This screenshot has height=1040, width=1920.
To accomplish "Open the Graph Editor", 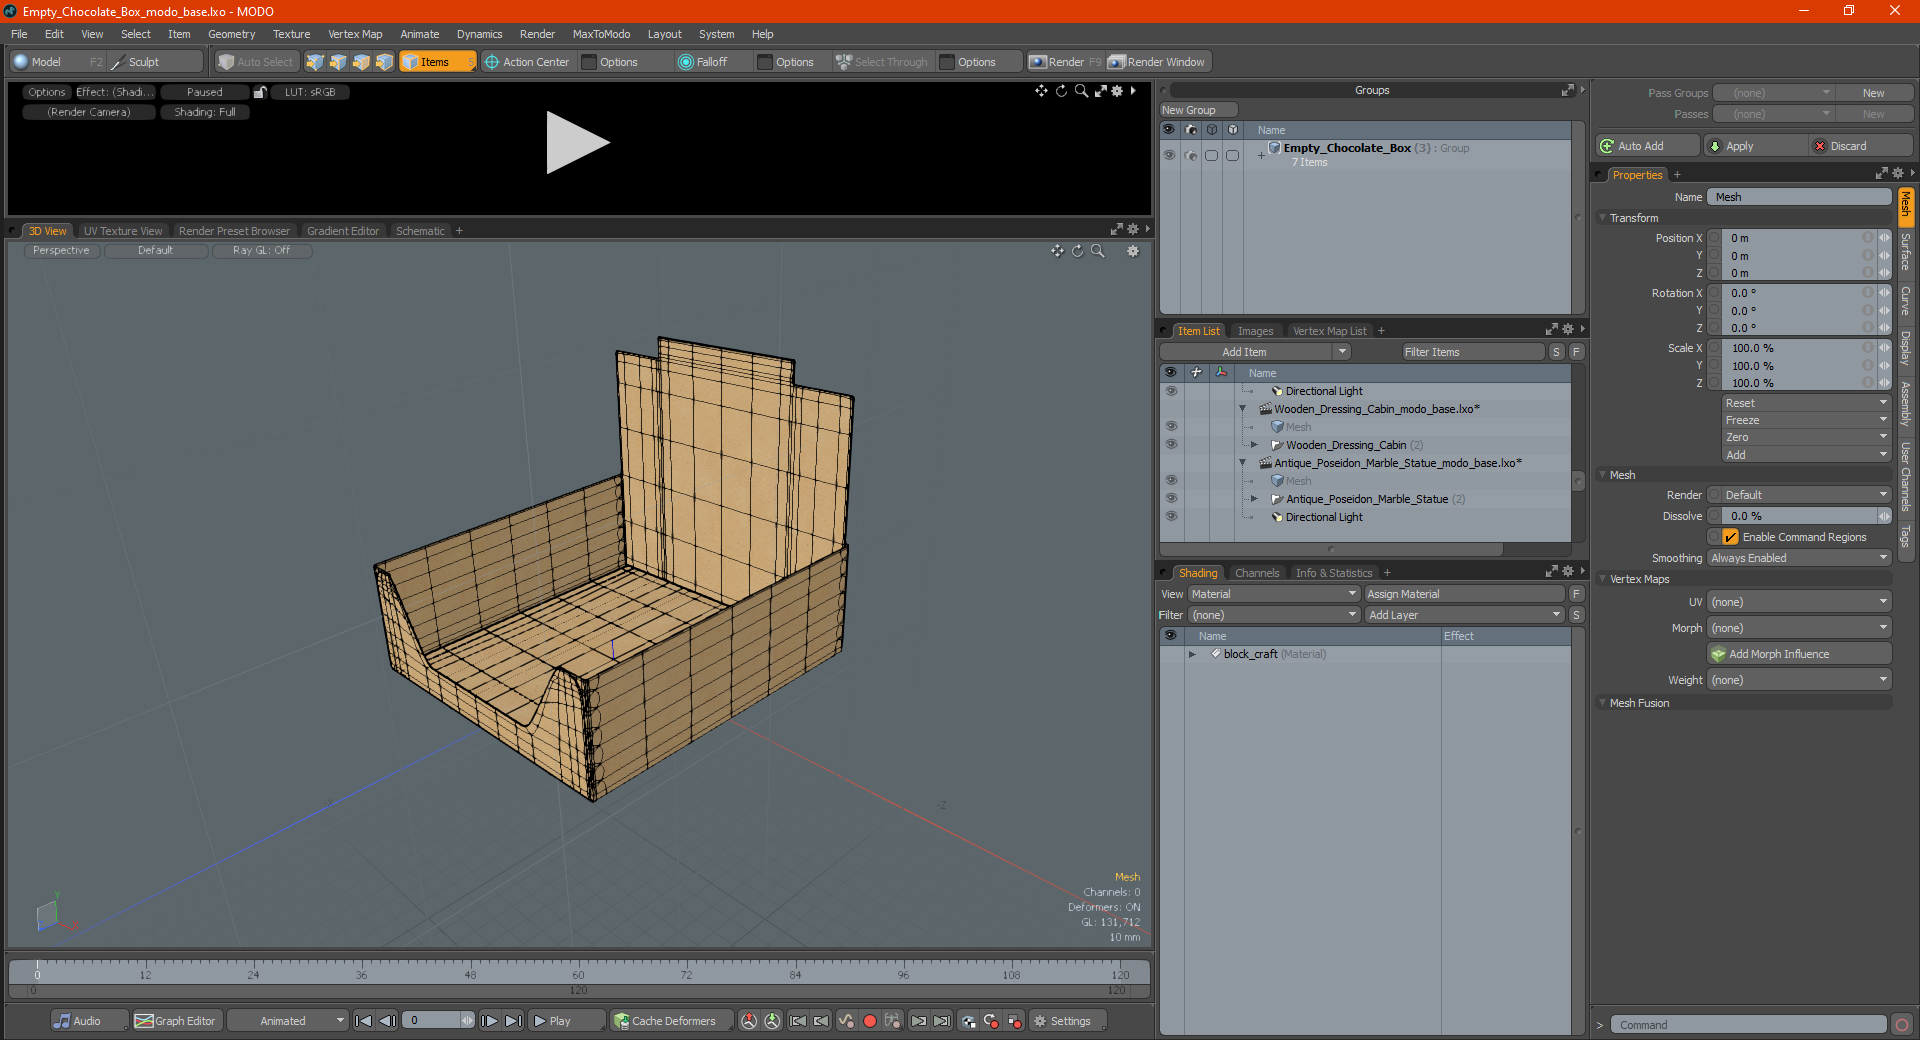I will click(175, 1021).
